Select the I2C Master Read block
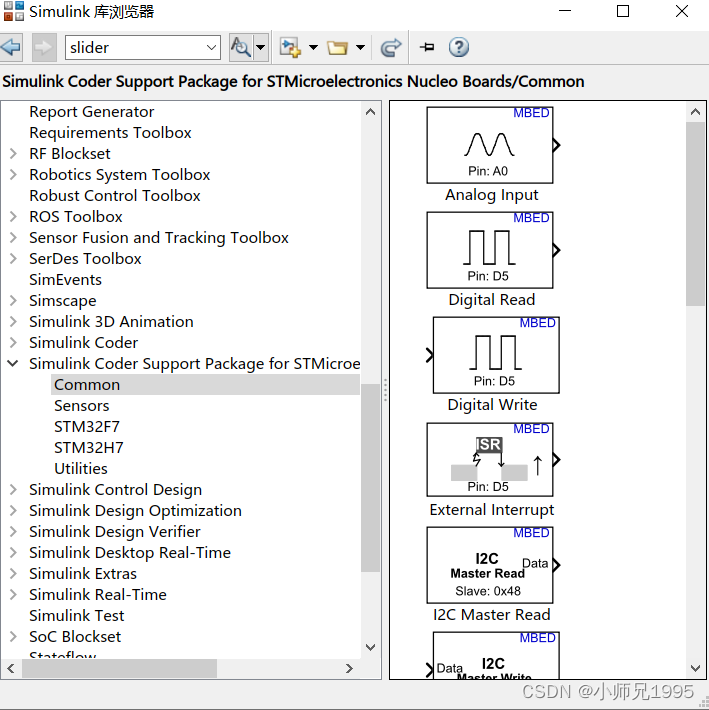709x710 pixels. (x=490, y=565)
